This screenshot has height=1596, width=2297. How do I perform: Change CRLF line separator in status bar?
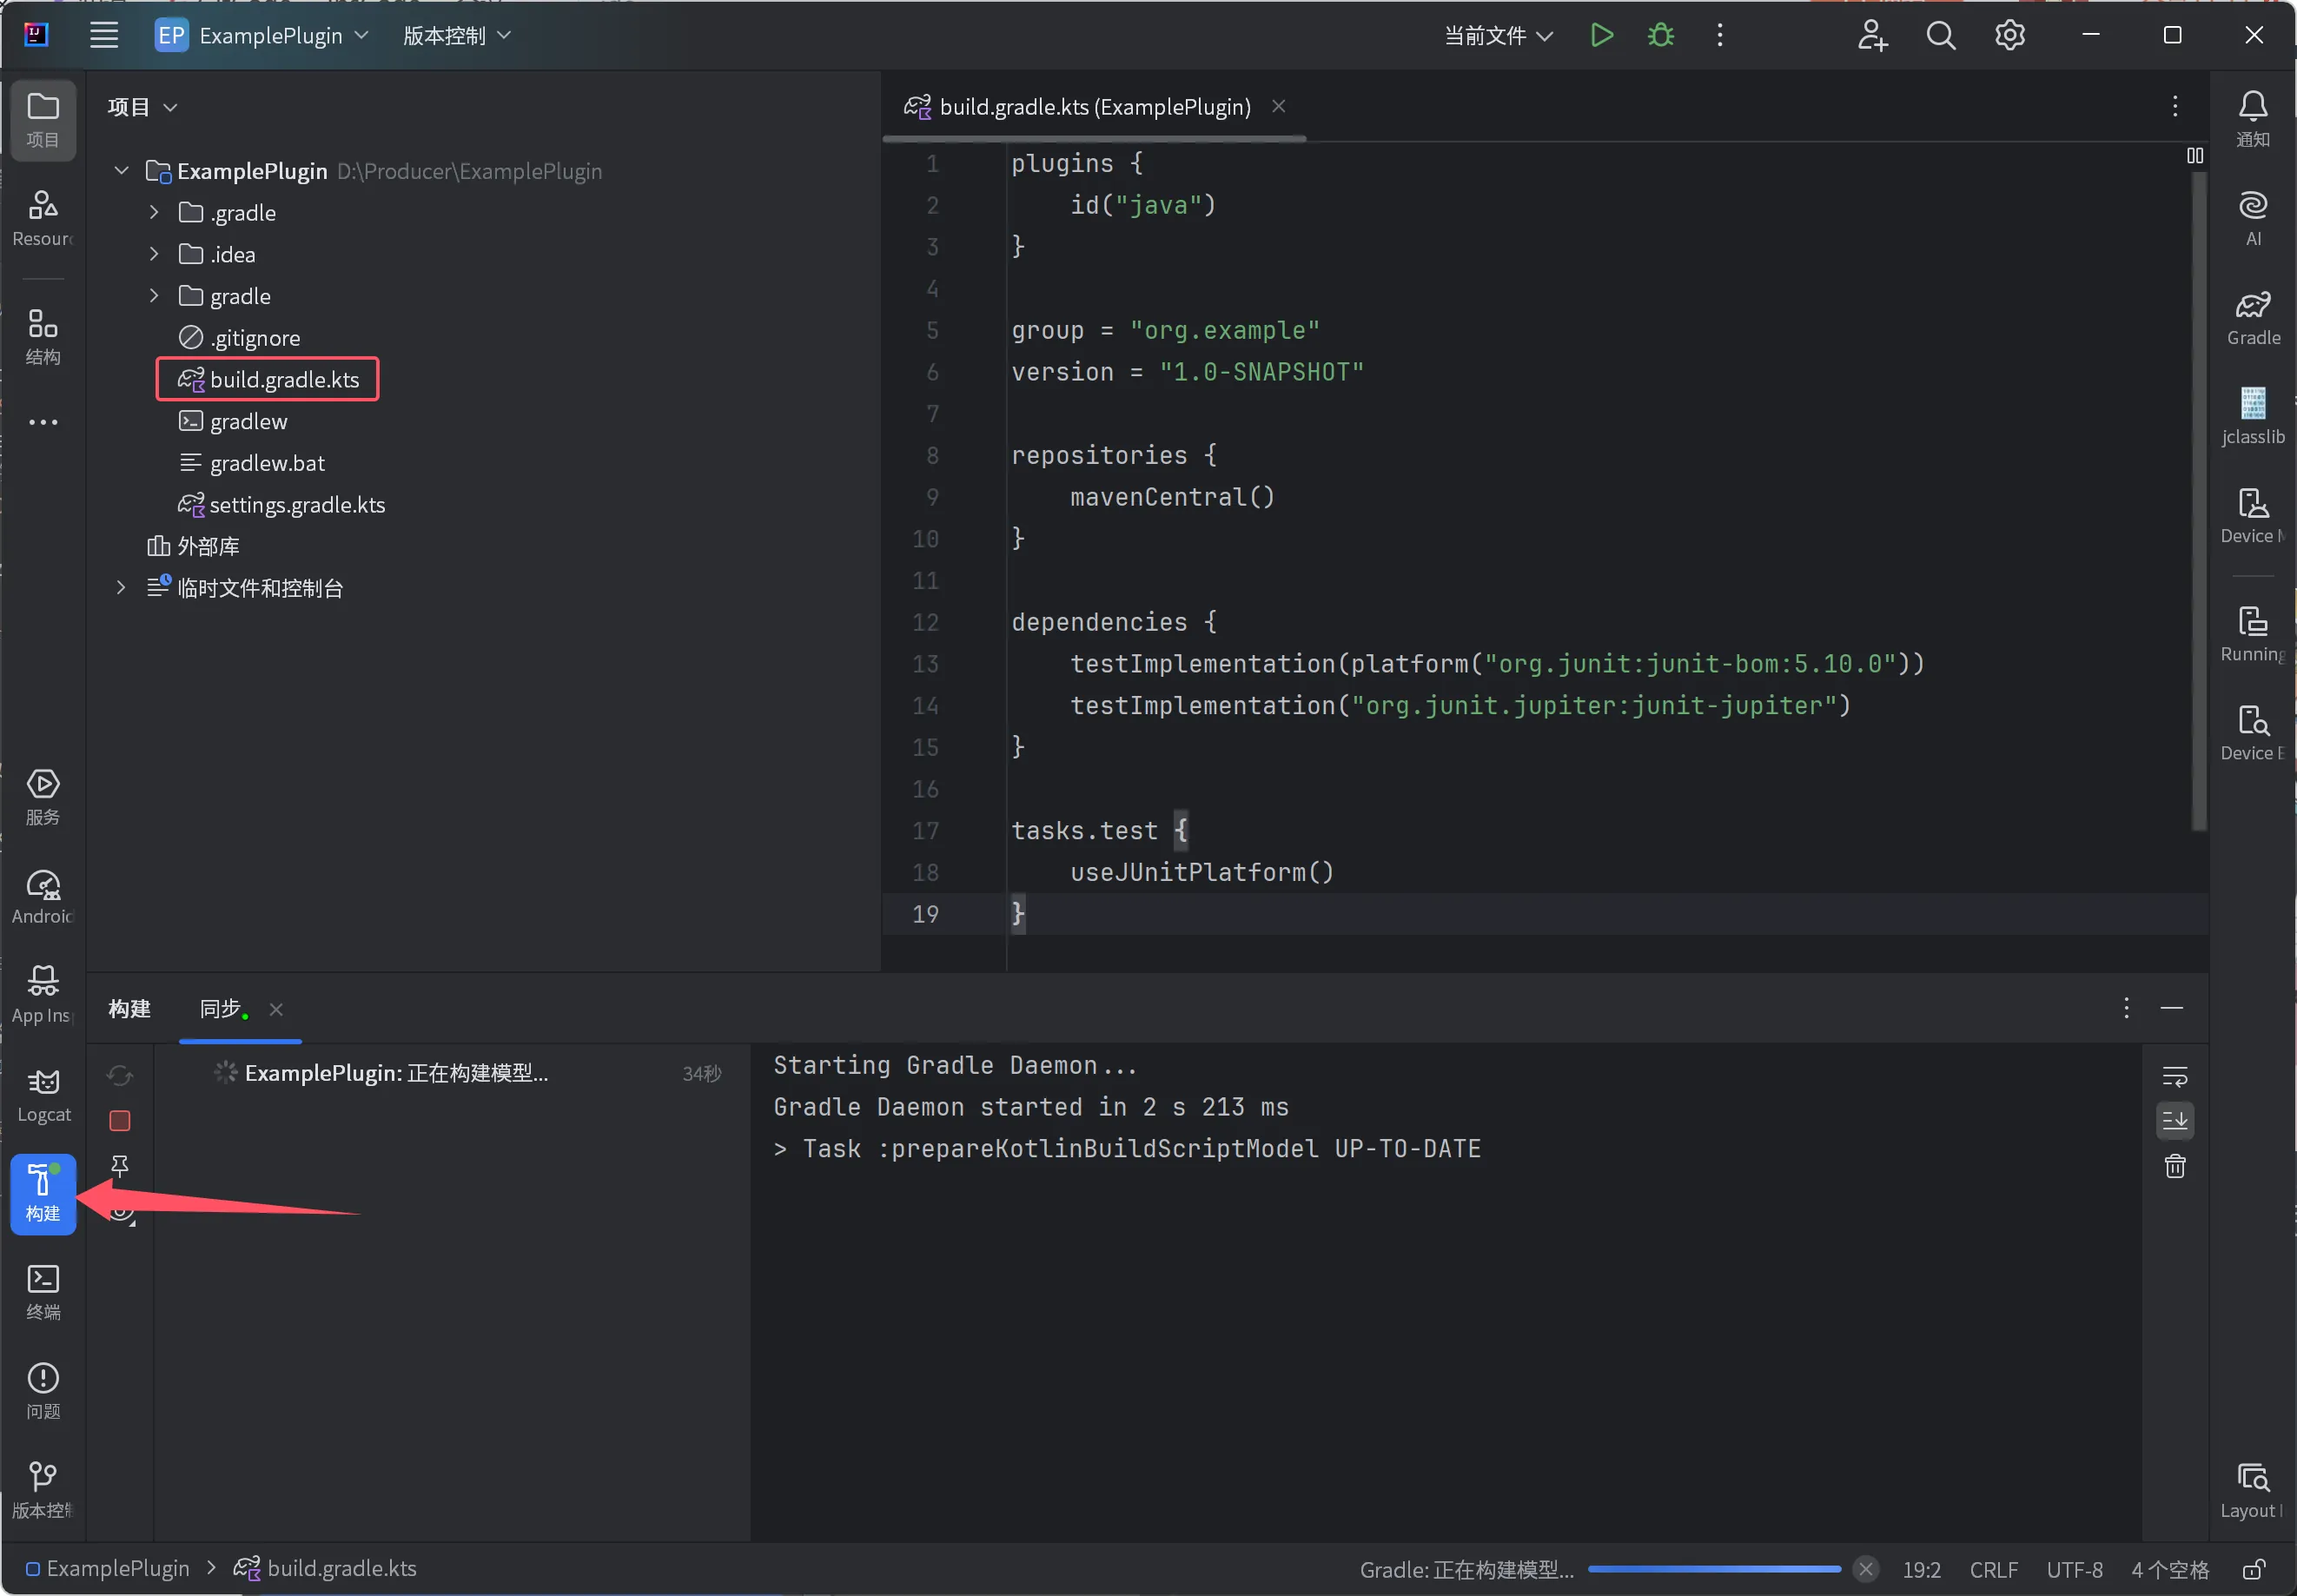(x=1993, y=1569)
